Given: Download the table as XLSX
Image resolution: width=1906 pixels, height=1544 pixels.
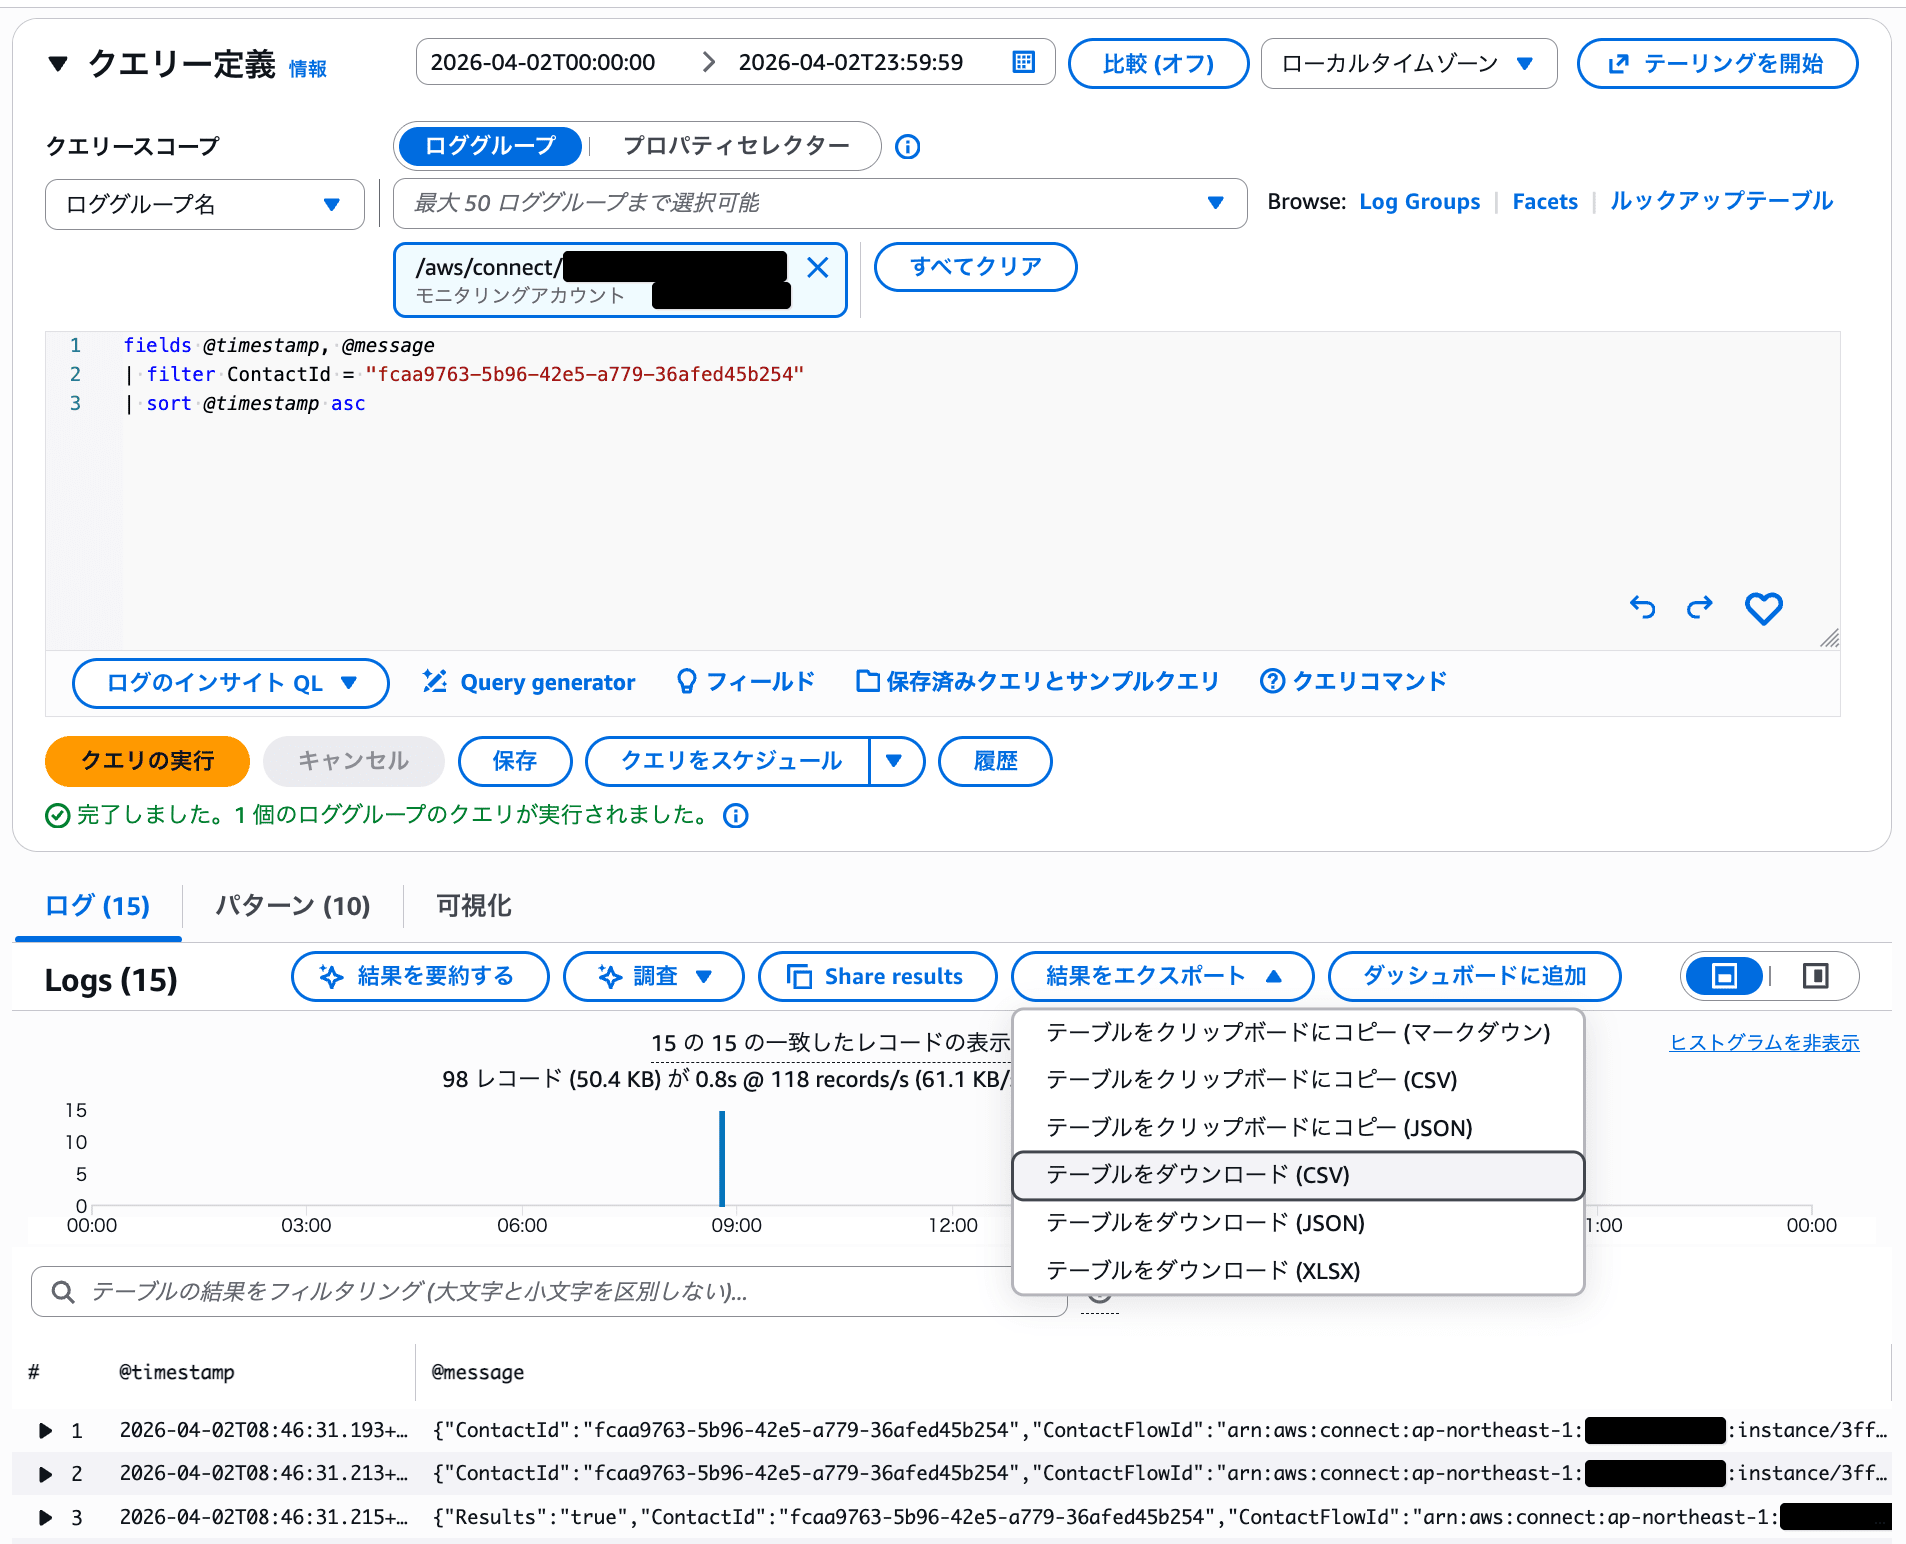Looking at the screenshot, I should (1298, 1271).
